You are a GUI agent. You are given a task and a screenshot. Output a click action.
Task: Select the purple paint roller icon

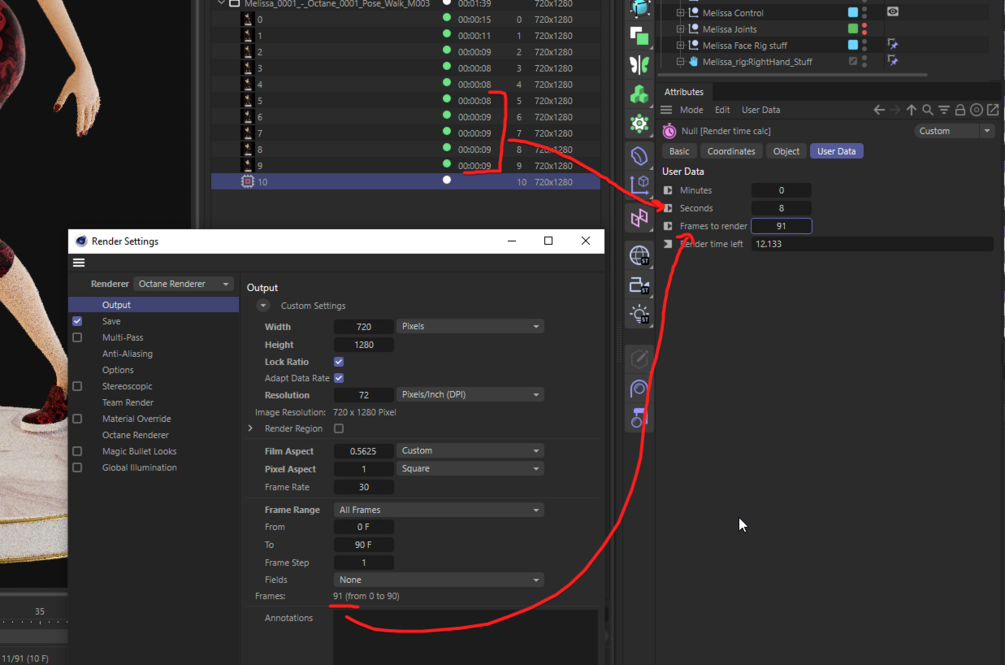(x=639, y=418)
